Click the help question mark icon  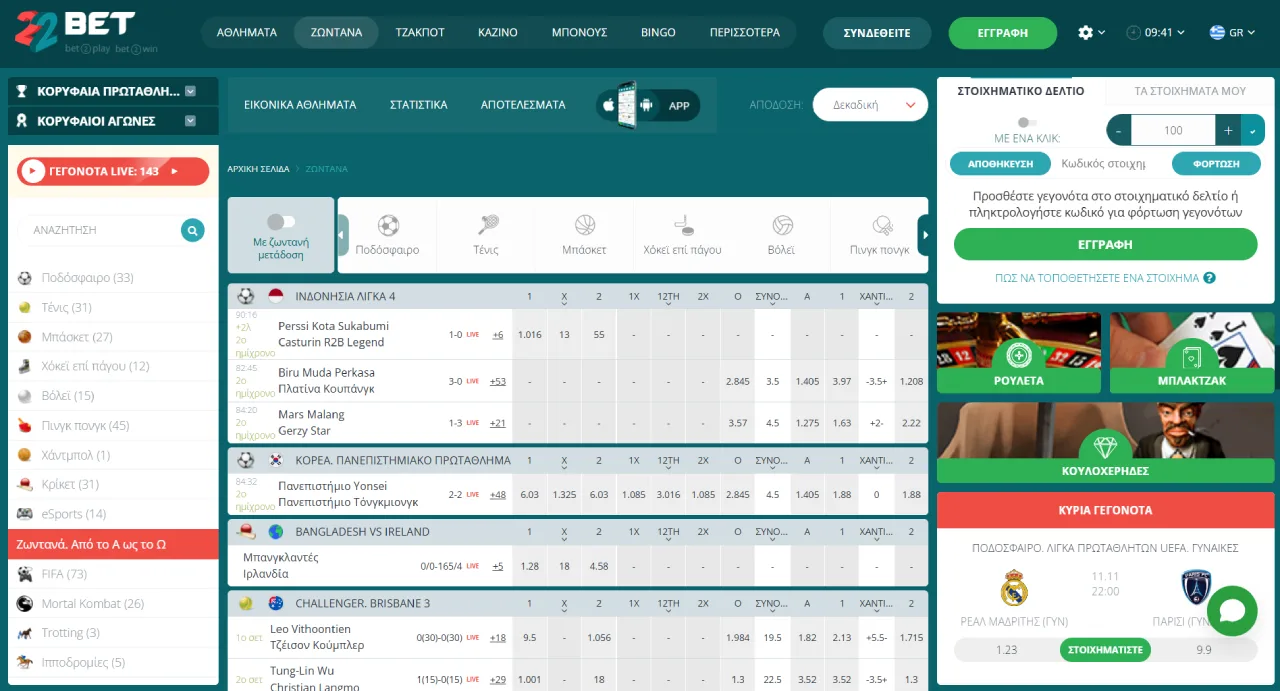(x=1209, y=278)
